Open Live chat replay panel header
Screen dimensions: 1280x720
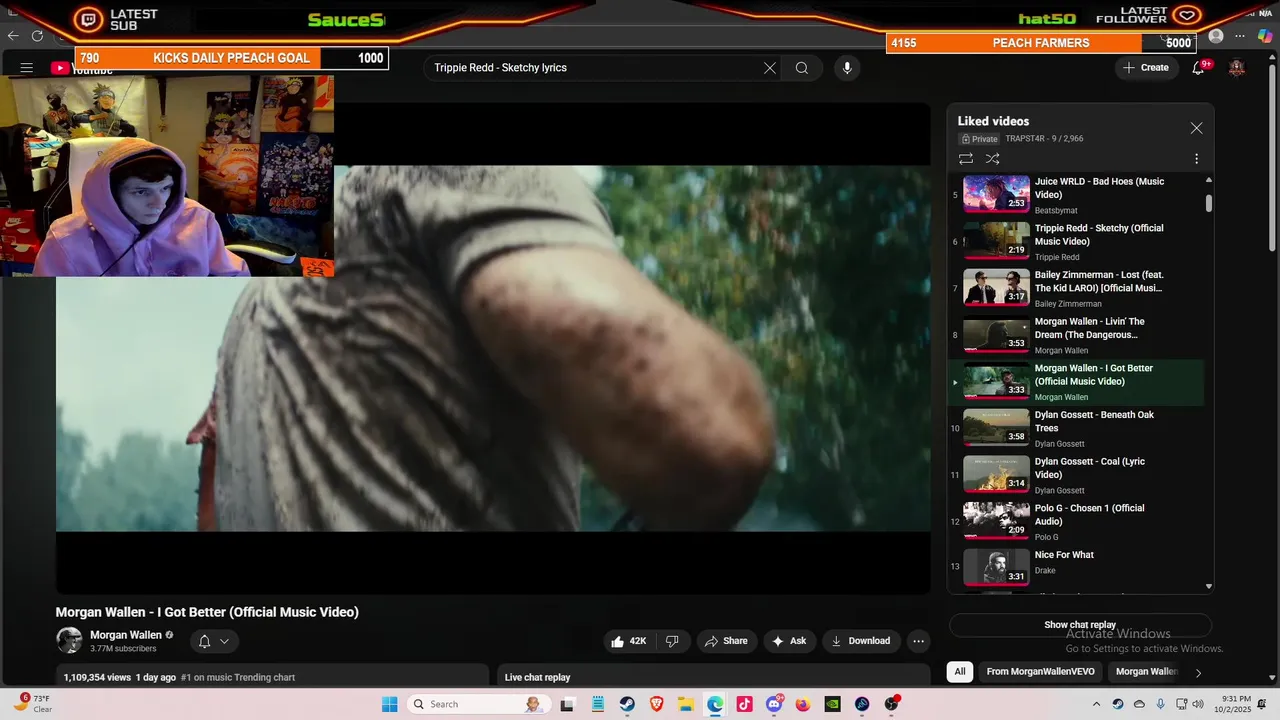coord(714,677)
